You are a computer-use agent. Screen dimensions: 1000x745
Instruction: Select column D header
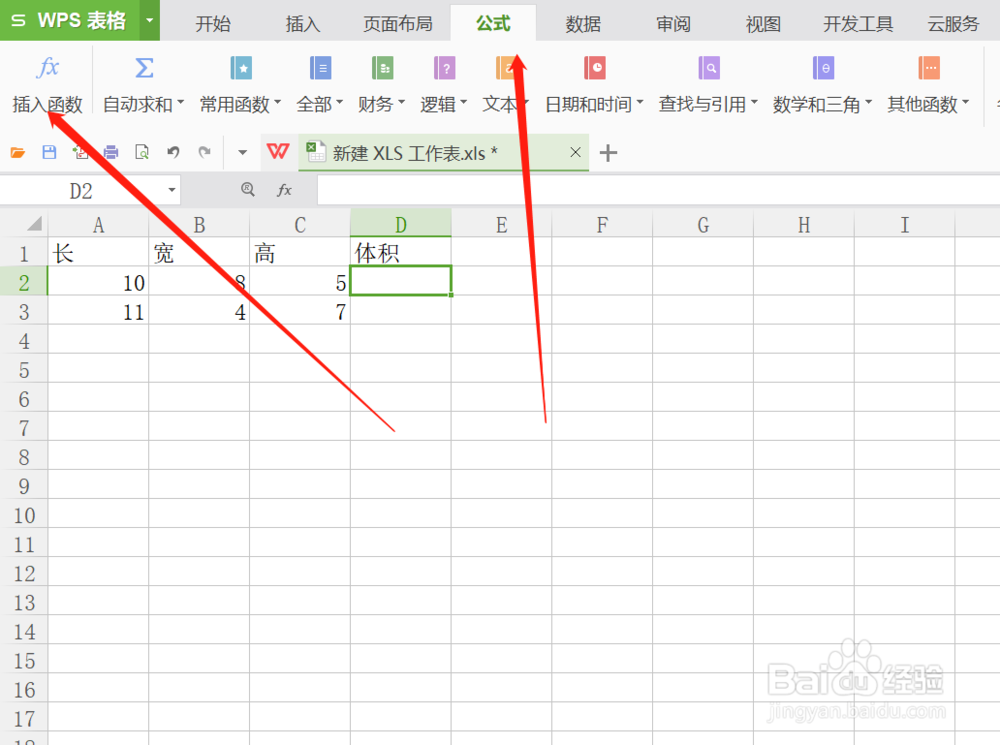[401, 224]
